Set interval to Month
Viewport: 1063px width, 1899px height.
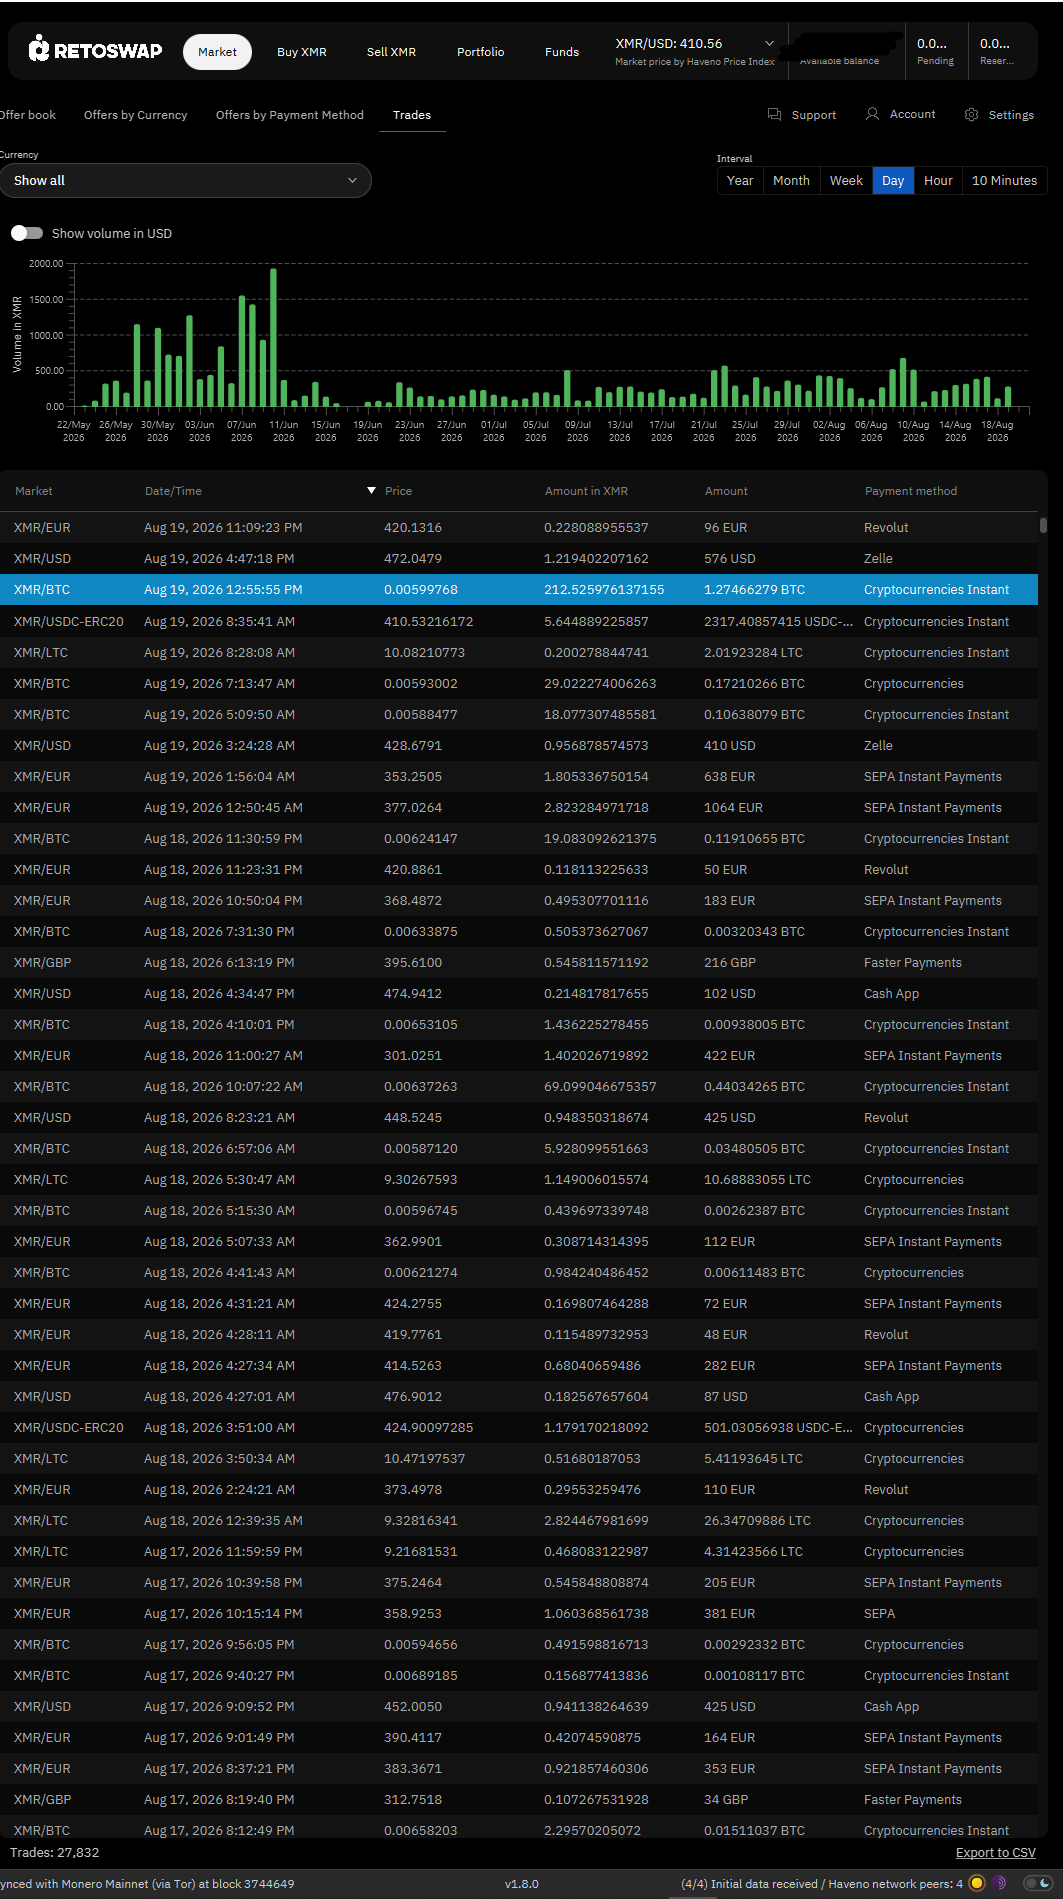[791, 181]
